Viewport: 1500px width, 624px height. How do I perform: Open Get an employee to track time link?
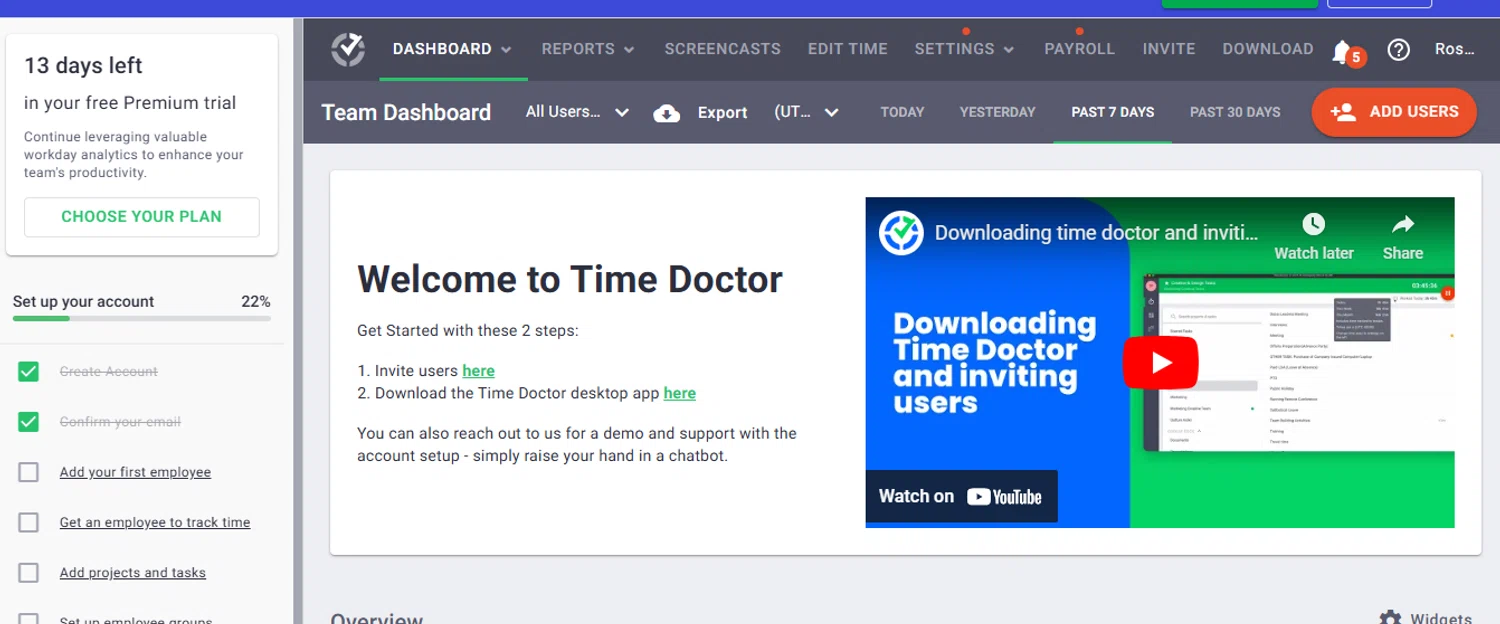[155, 522]
